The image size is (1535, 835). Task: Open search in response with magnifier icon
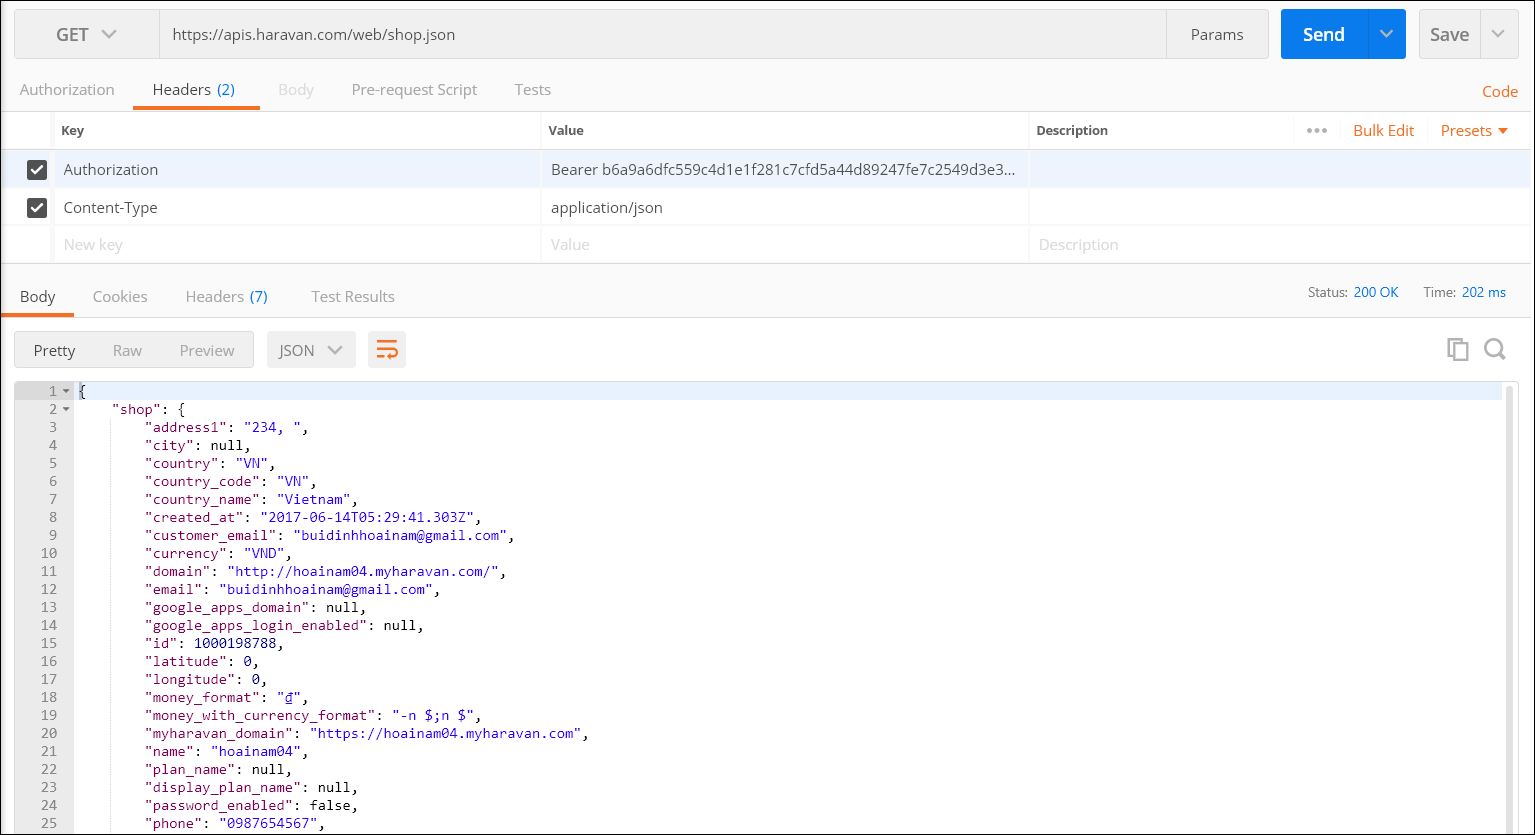(x=1494, y=349)
